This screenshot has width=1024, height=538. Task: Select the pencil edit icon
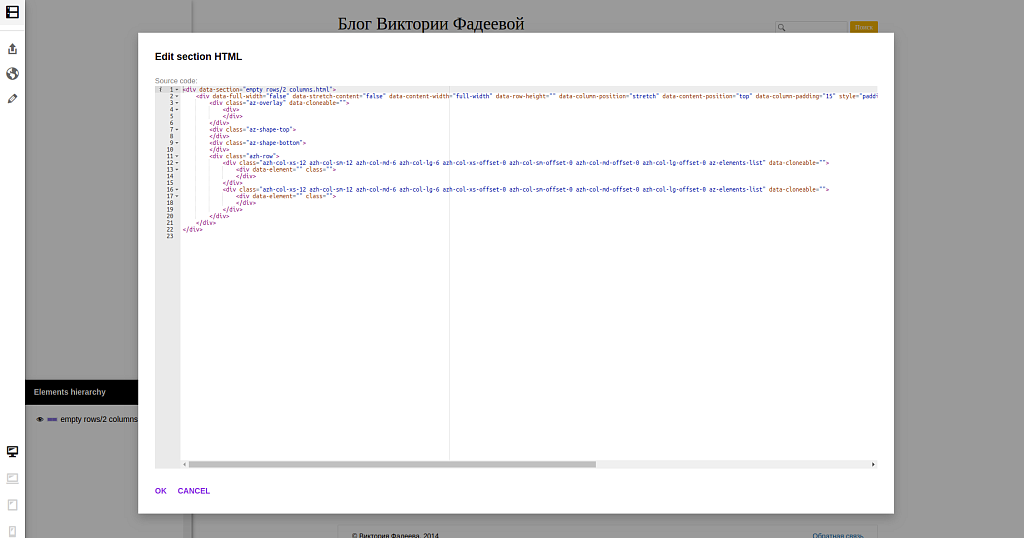[x=12, y=98]
